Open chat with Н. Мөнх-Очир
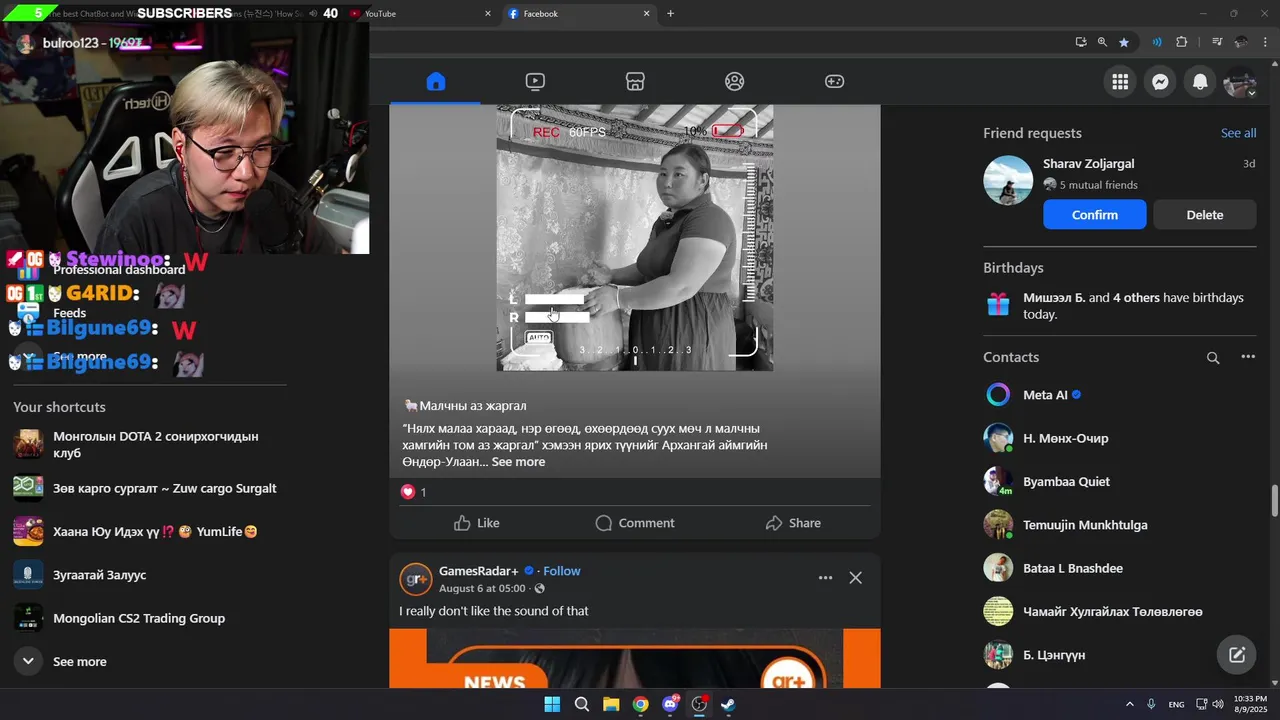The width and height of the screenshot is (1280, 720). 1120,438
